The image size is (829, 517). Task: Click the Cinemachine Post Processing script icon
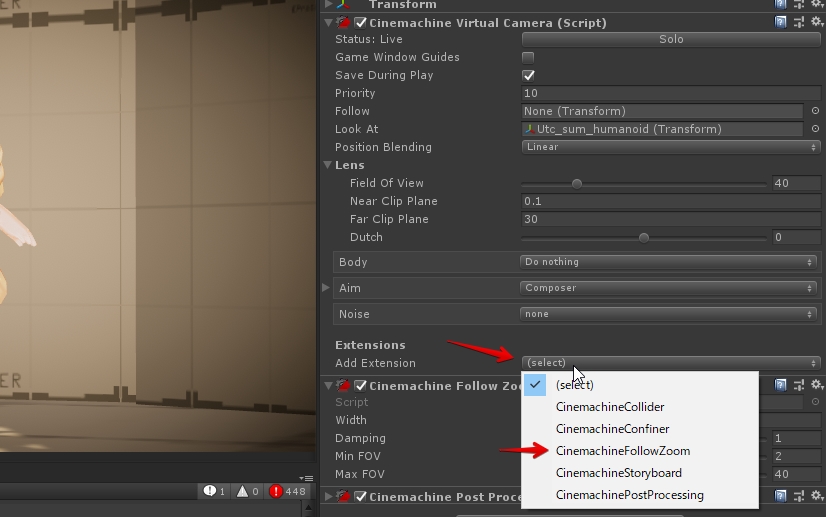[x=343, y=496]
